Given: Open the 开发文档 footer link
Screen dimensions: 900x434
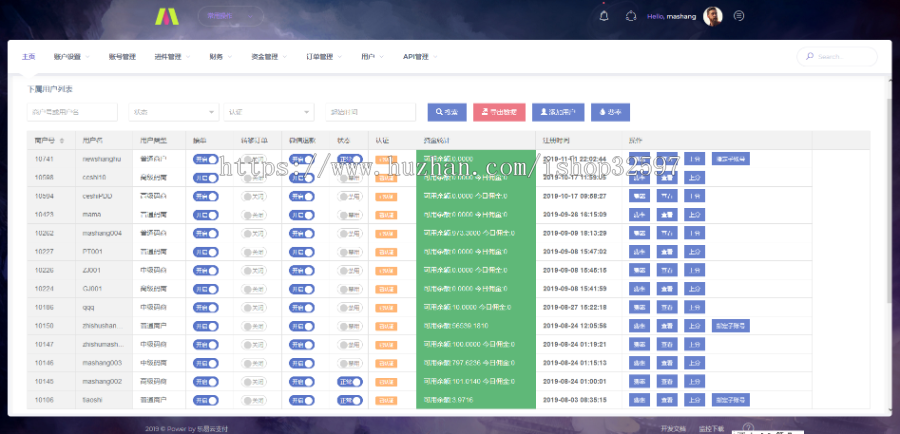Looking at the screenshot, I should (673, 428).
